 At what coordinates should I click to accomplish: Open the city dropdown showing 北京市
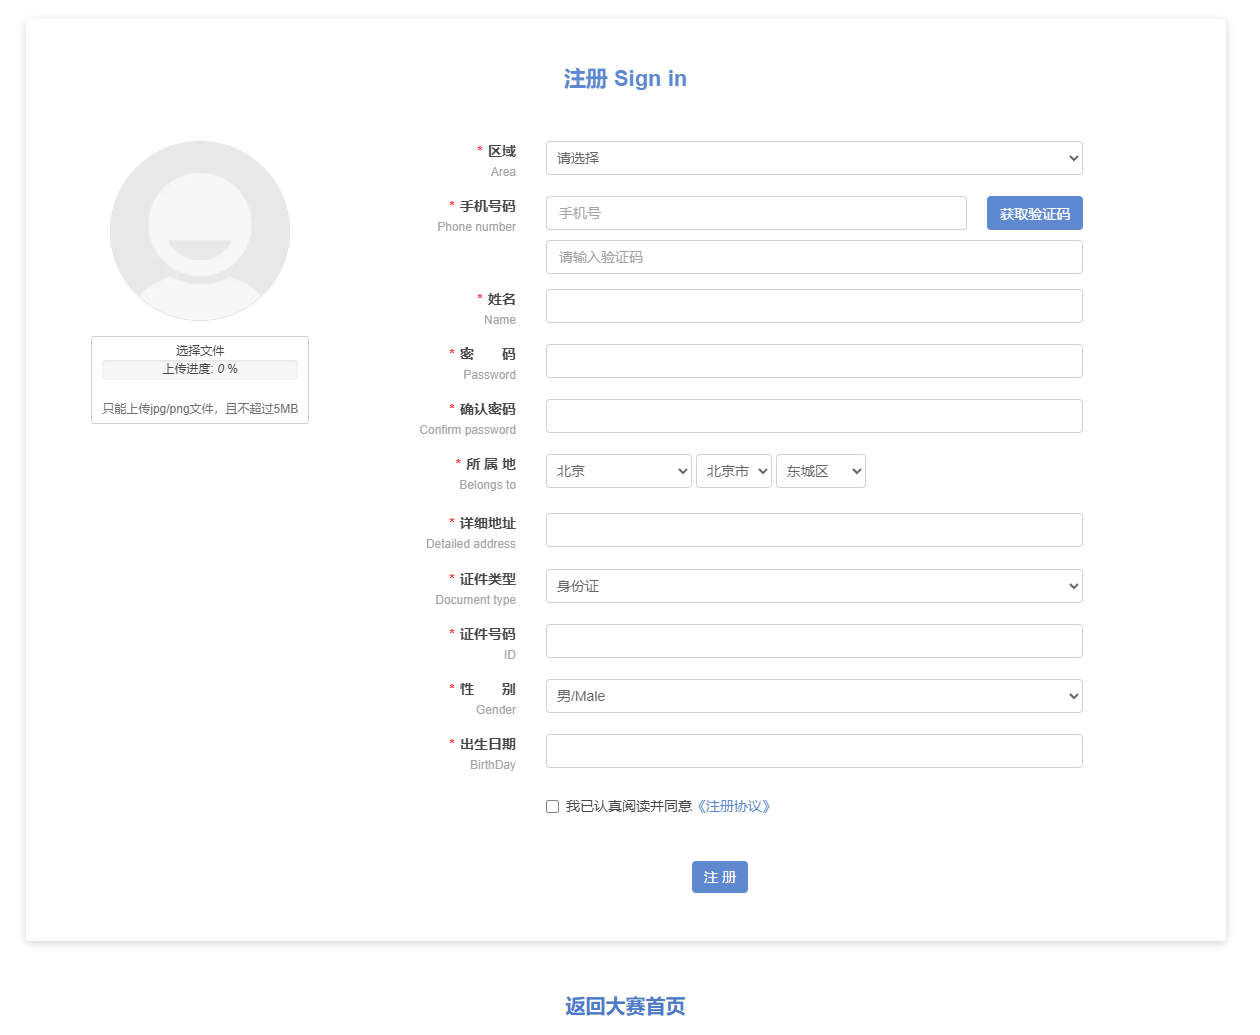pos(733,471)
